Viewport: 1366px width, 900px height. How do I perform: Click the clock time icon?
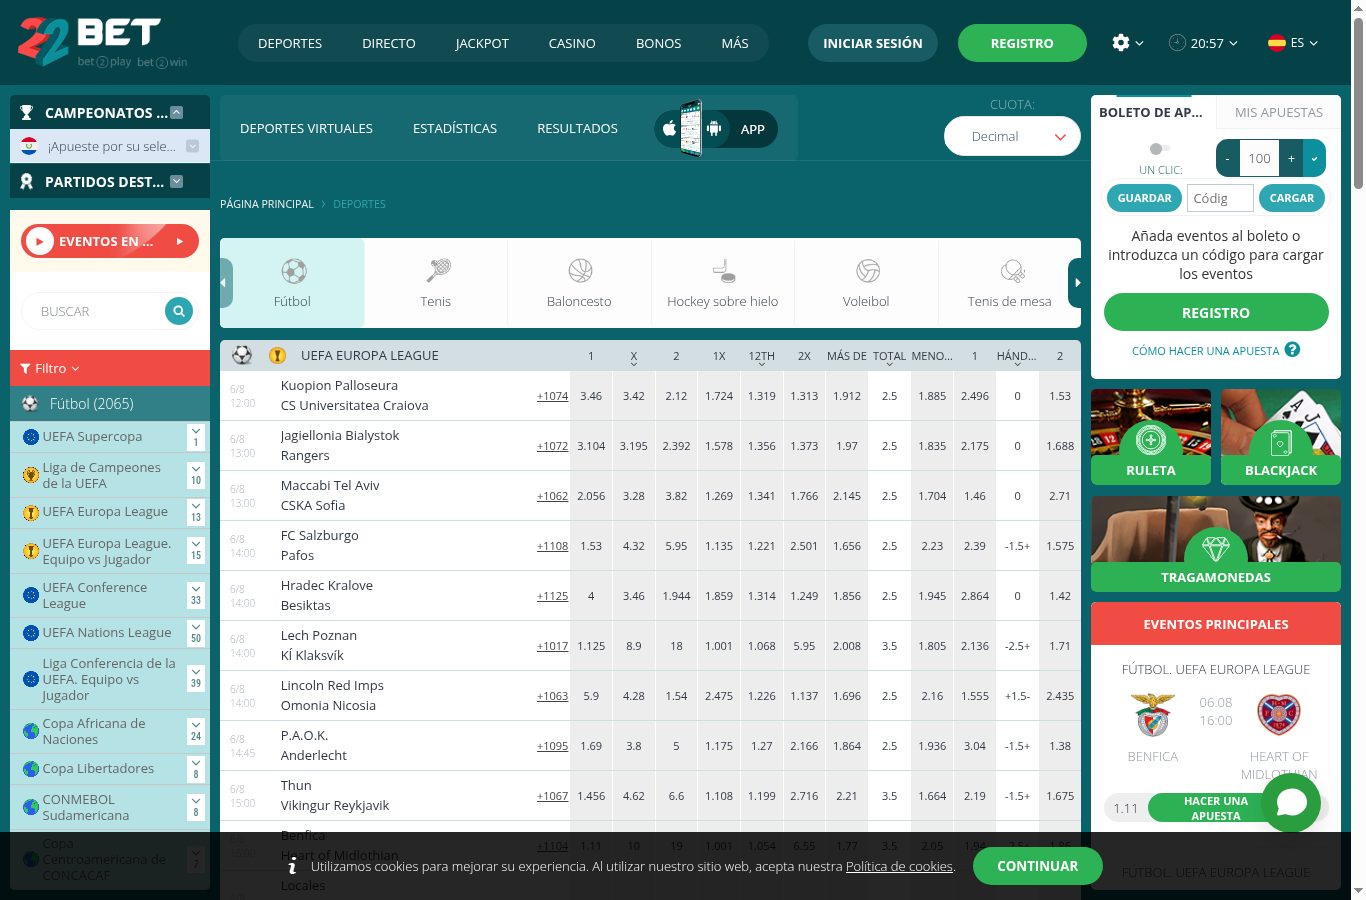[1177, 43]
